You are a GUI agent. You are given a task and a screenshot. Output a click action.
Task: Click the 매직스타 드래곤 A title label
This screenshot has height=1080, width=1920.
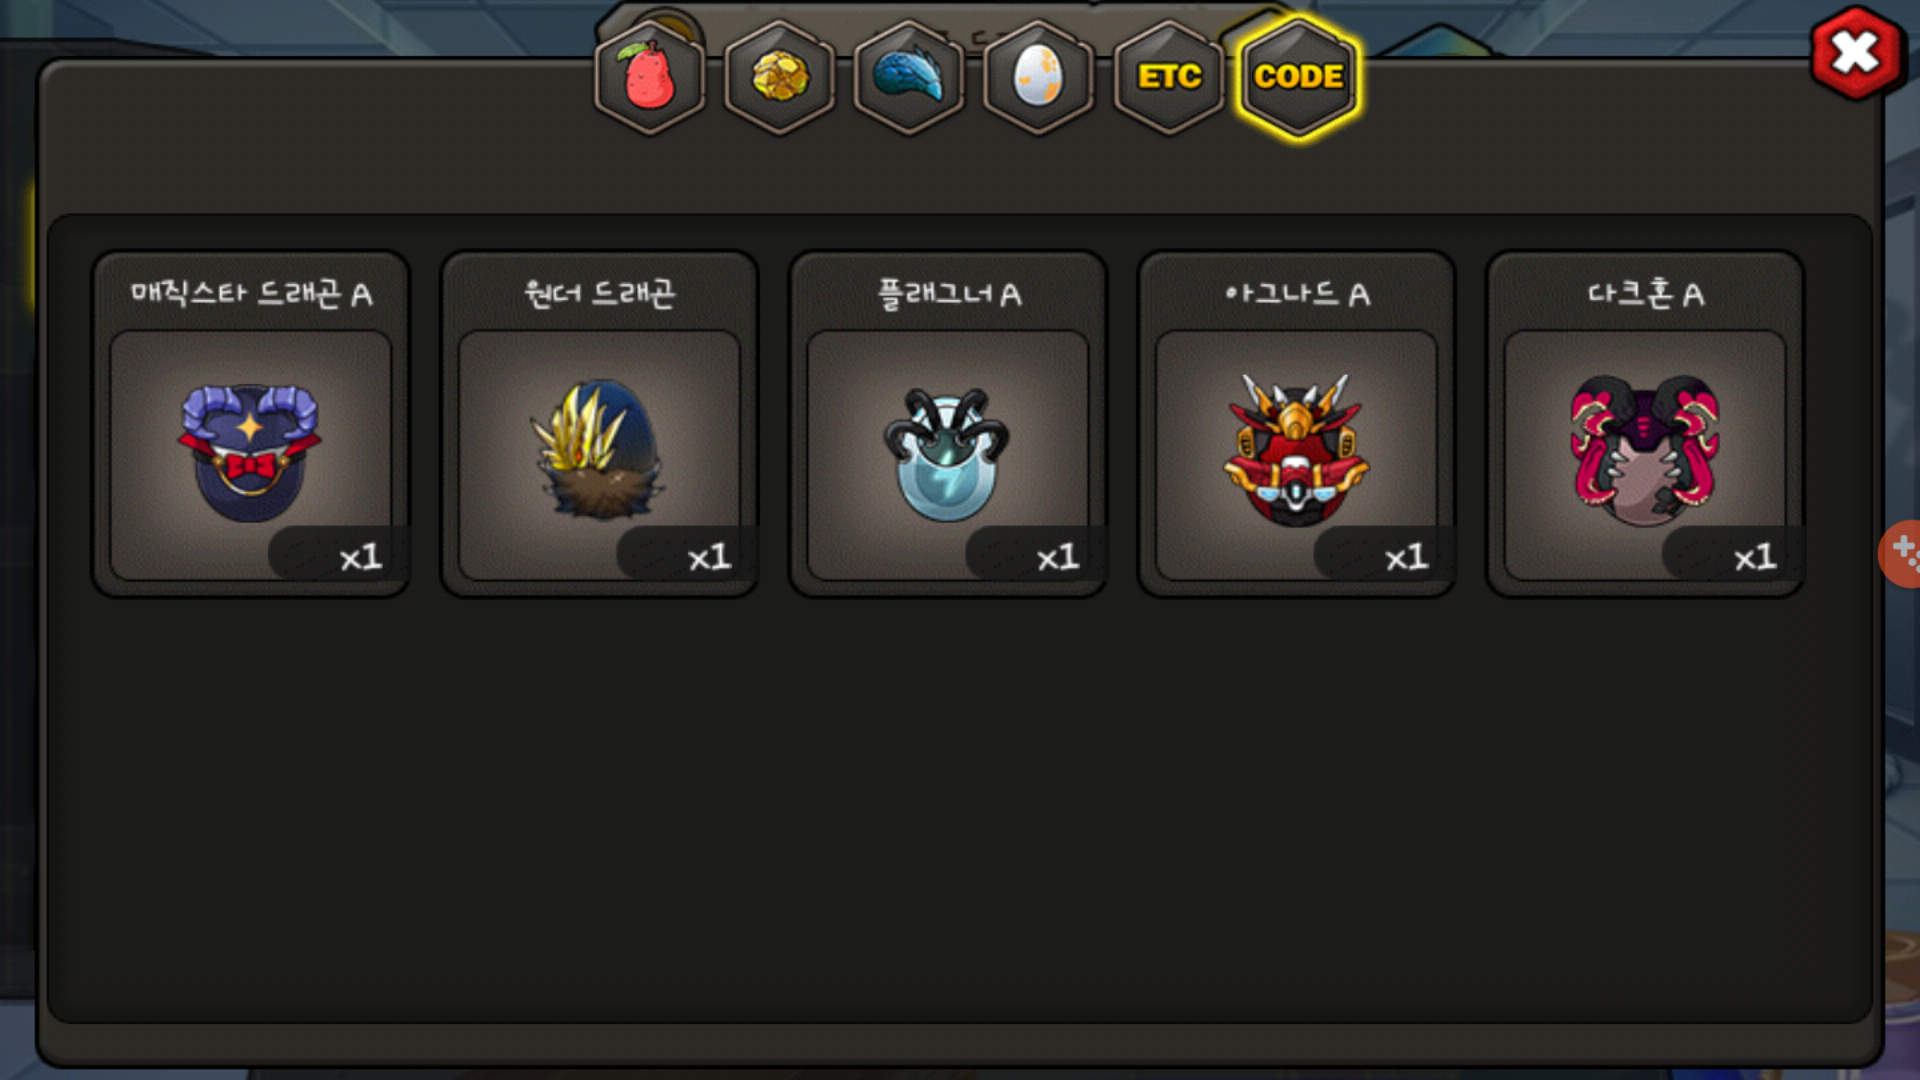pos(251,294)
